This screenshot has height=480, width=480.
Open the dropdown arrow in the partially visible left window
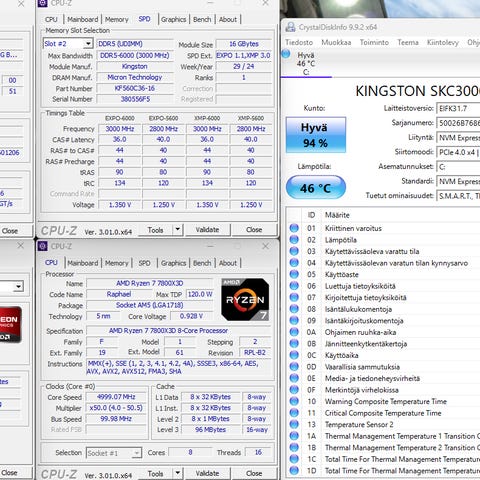click(19, 286)
